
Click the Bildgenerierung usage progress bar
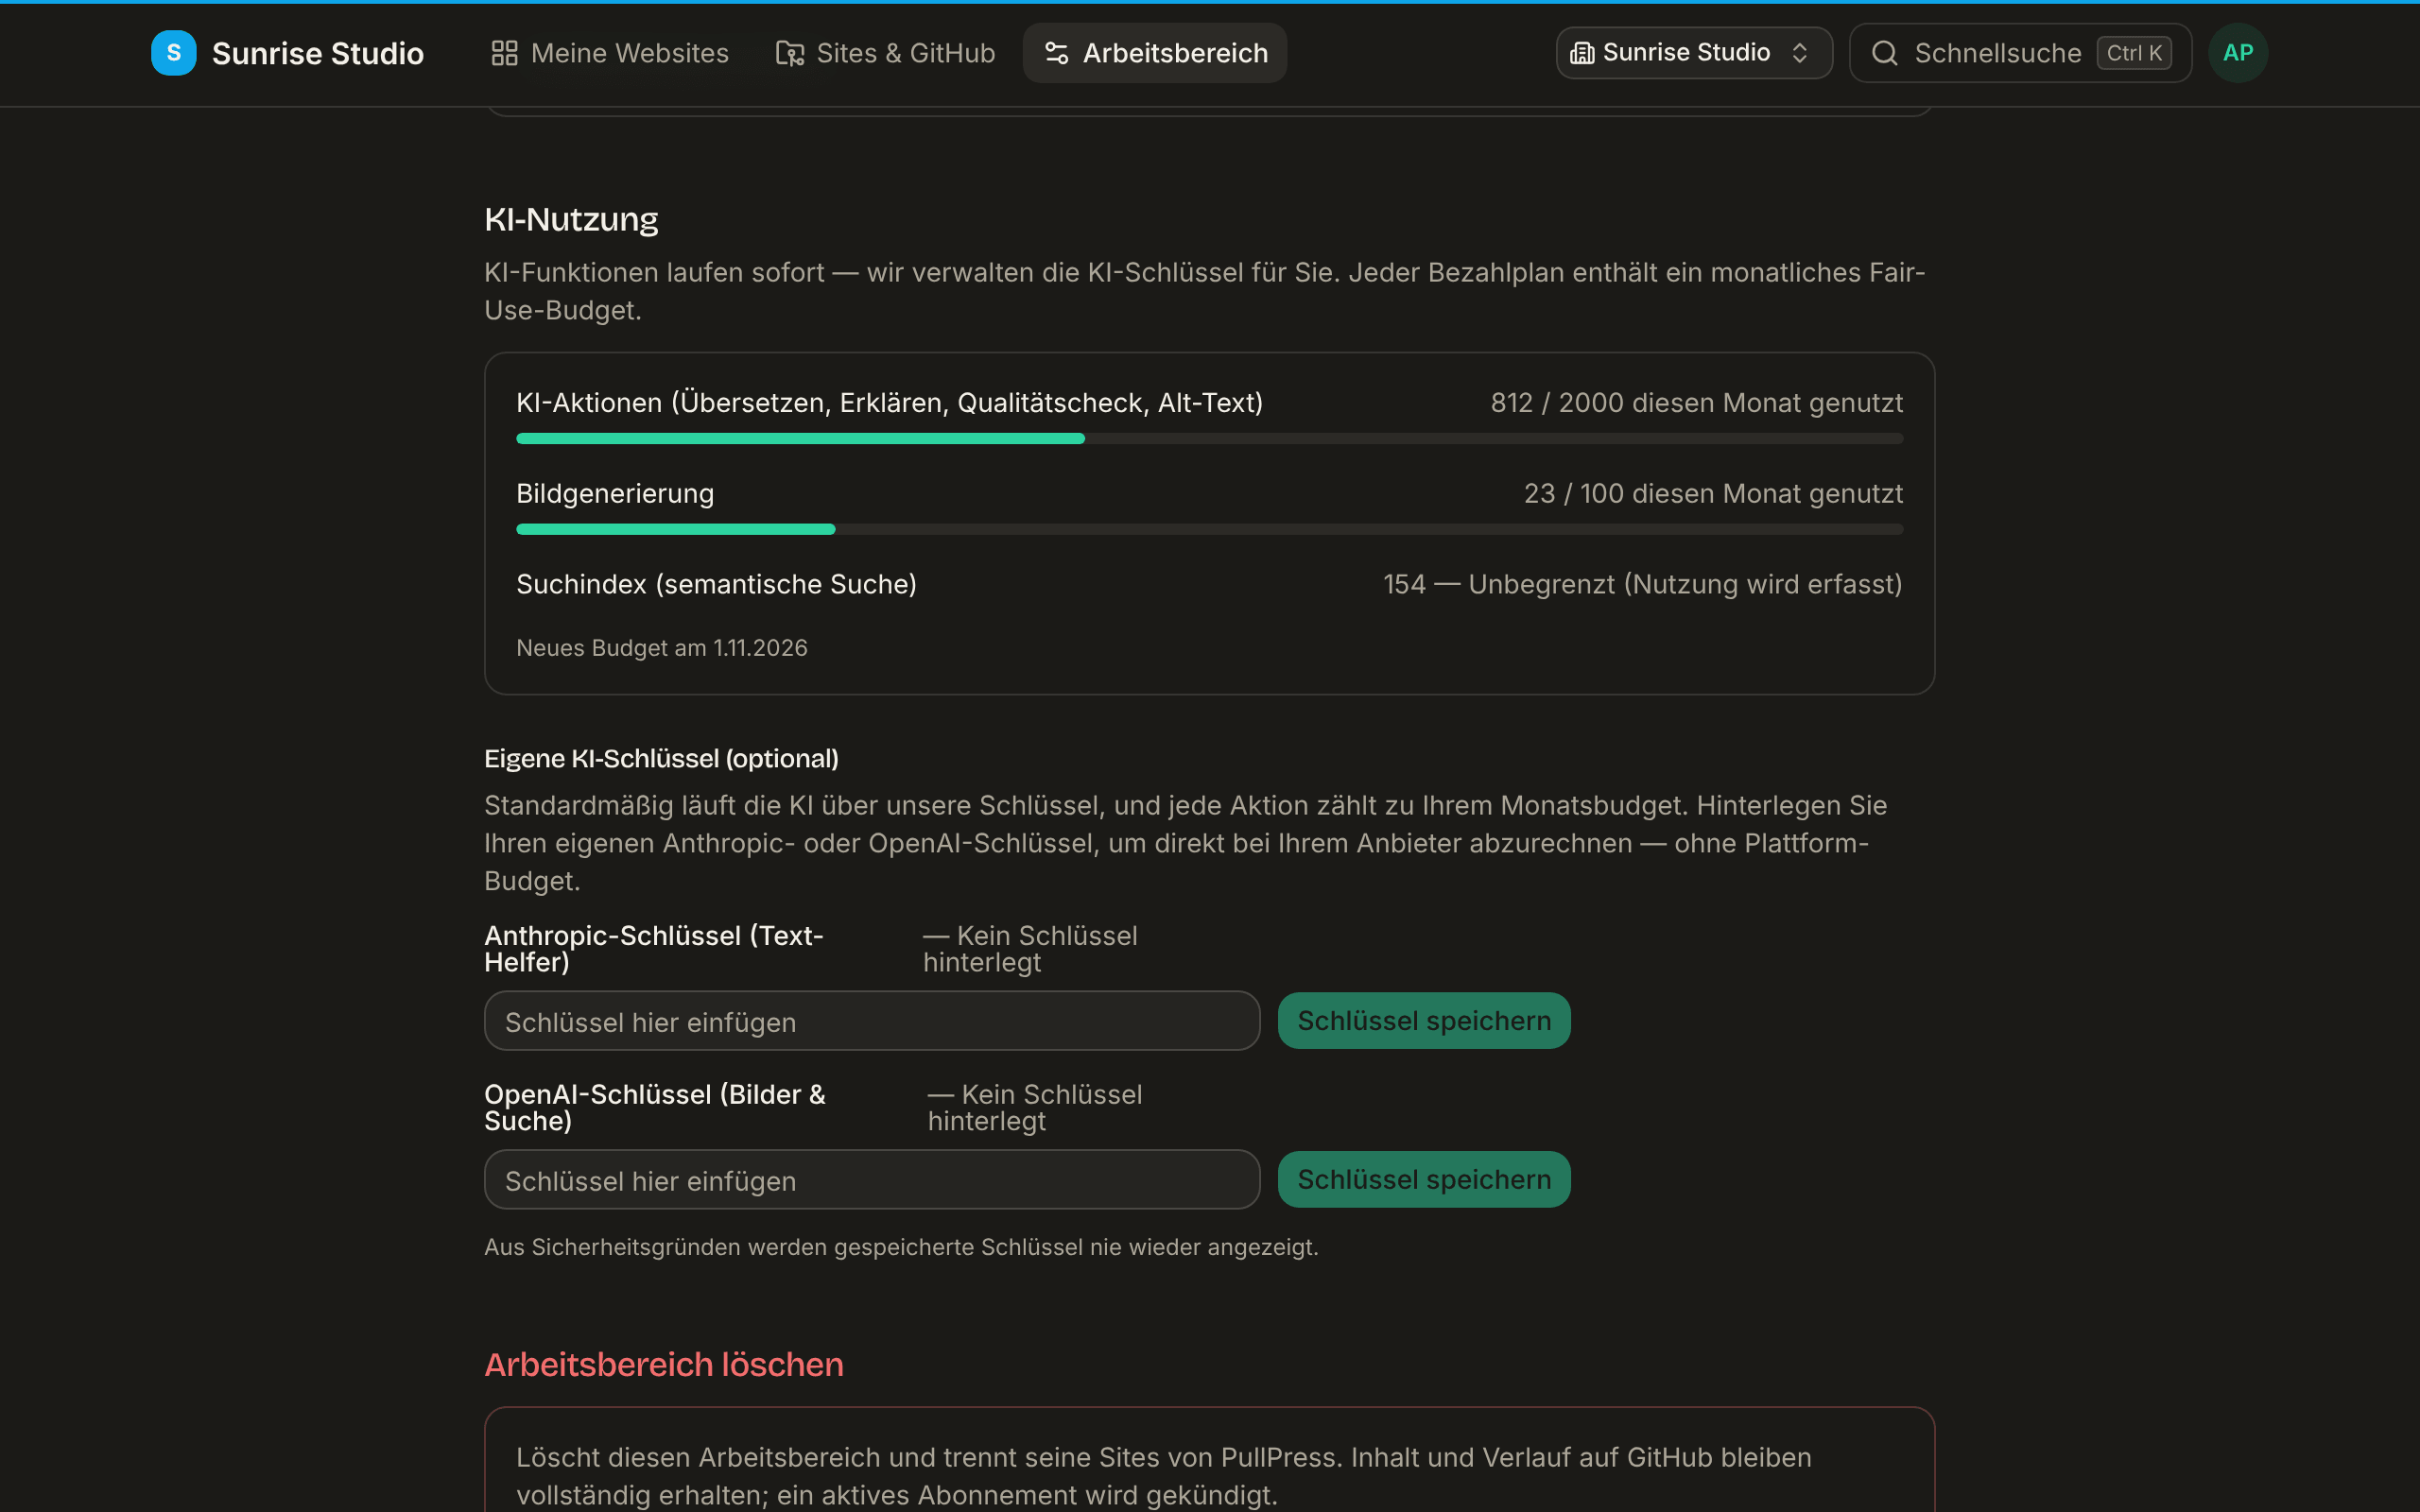pyautogui.click(x=1210, y=529)
